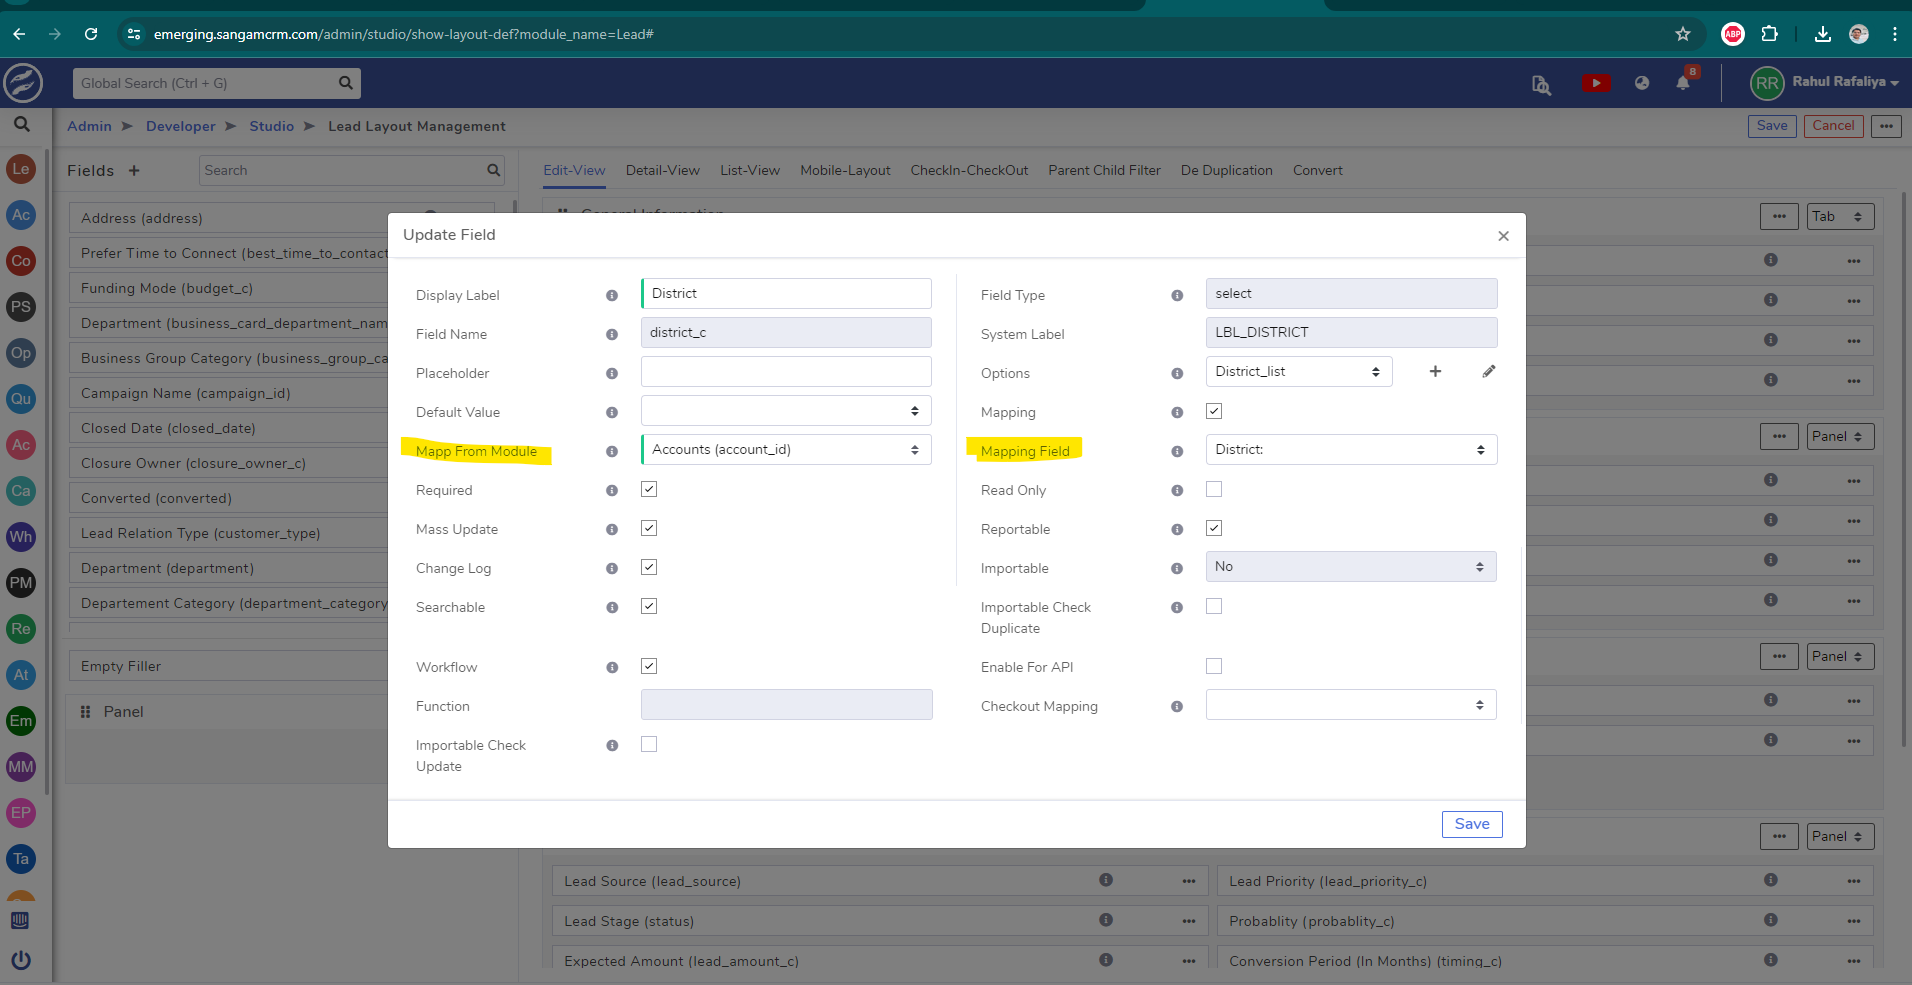
Task: Enable Importable Check Update checkbox
Action: click(x=649, y=744)
